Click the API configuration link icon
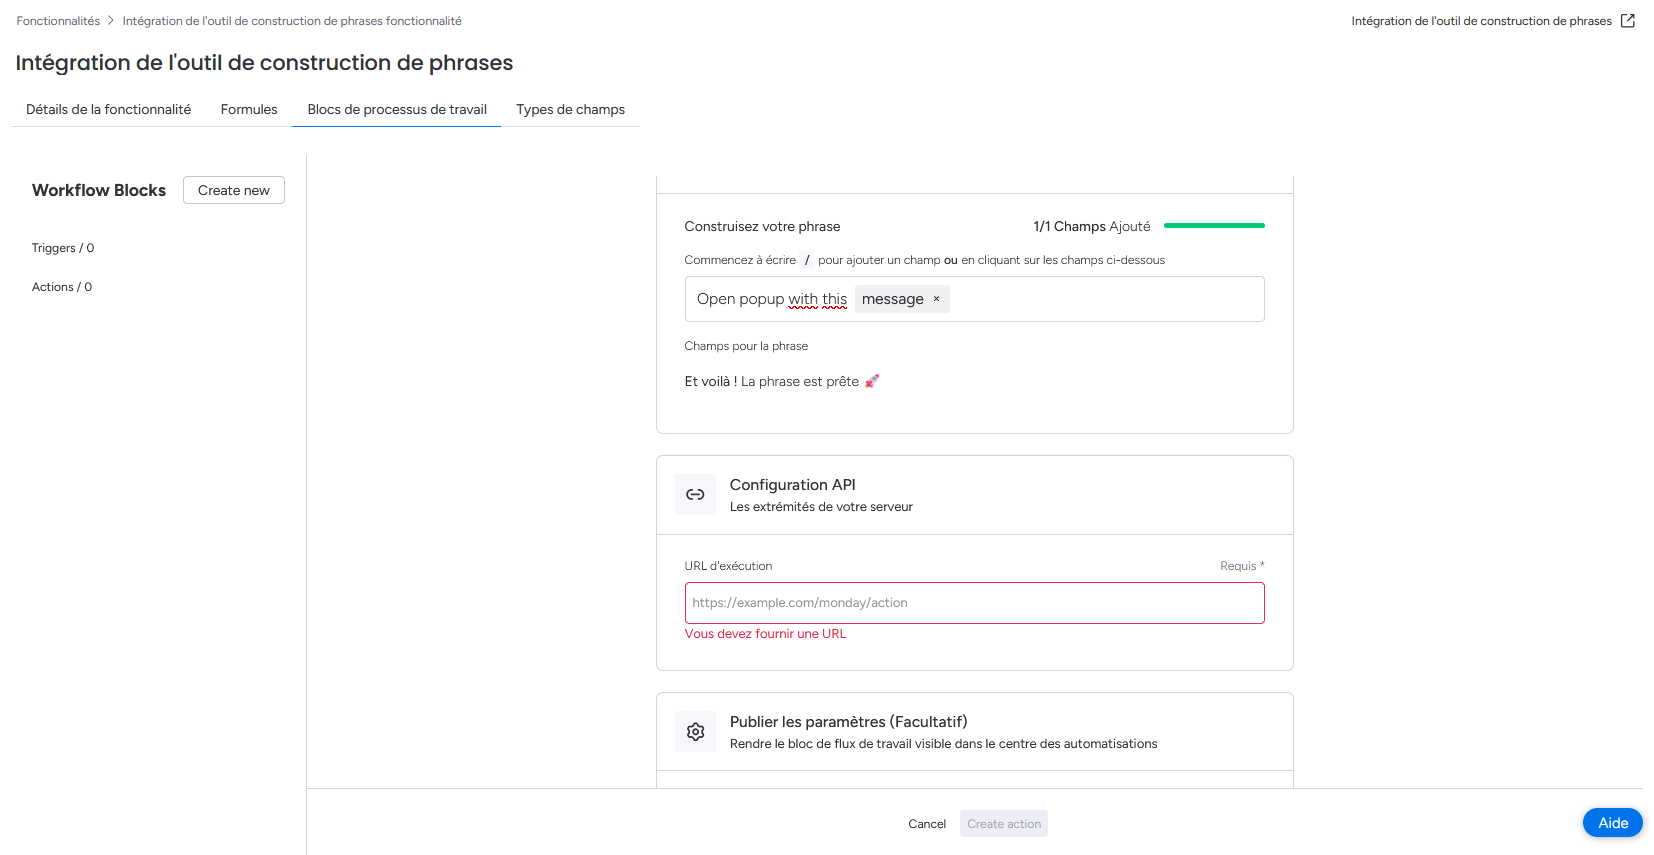The image size is (1654, 855). click(695, 495)
